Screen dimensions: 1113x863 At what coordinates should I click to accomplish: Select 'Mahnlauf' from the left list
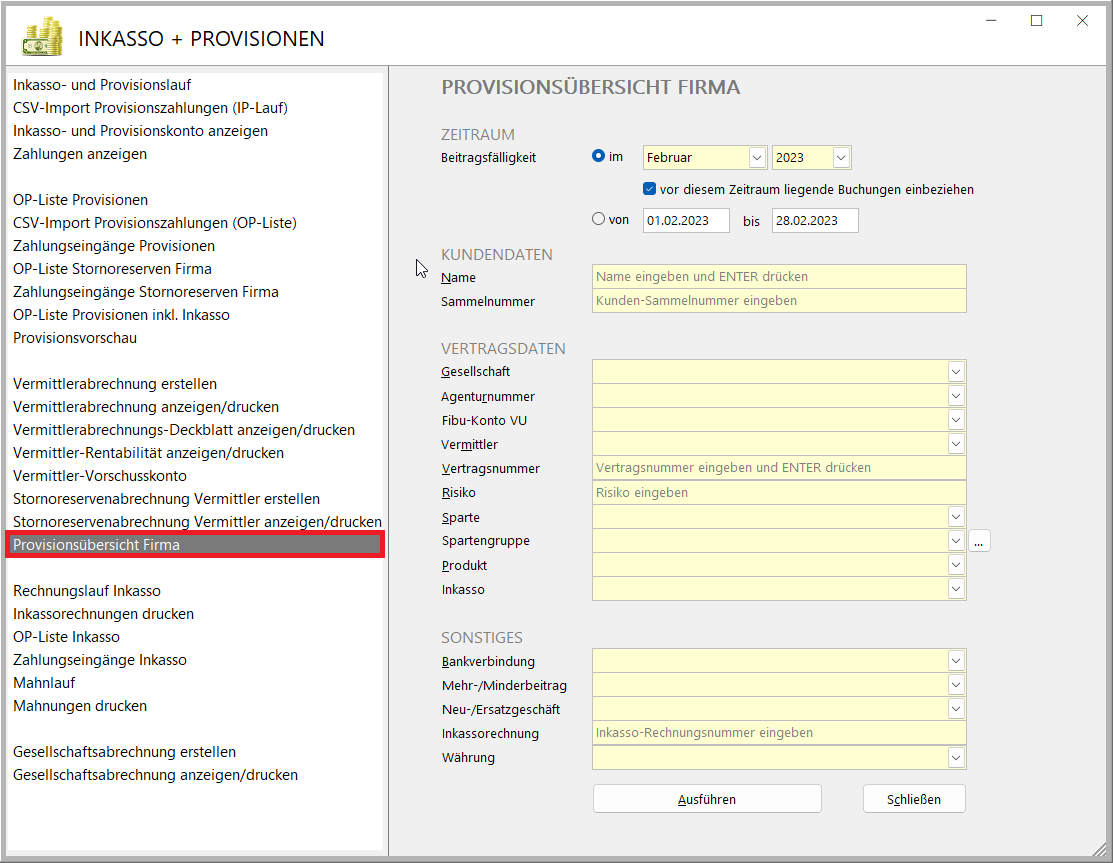(x=44, y=683)
